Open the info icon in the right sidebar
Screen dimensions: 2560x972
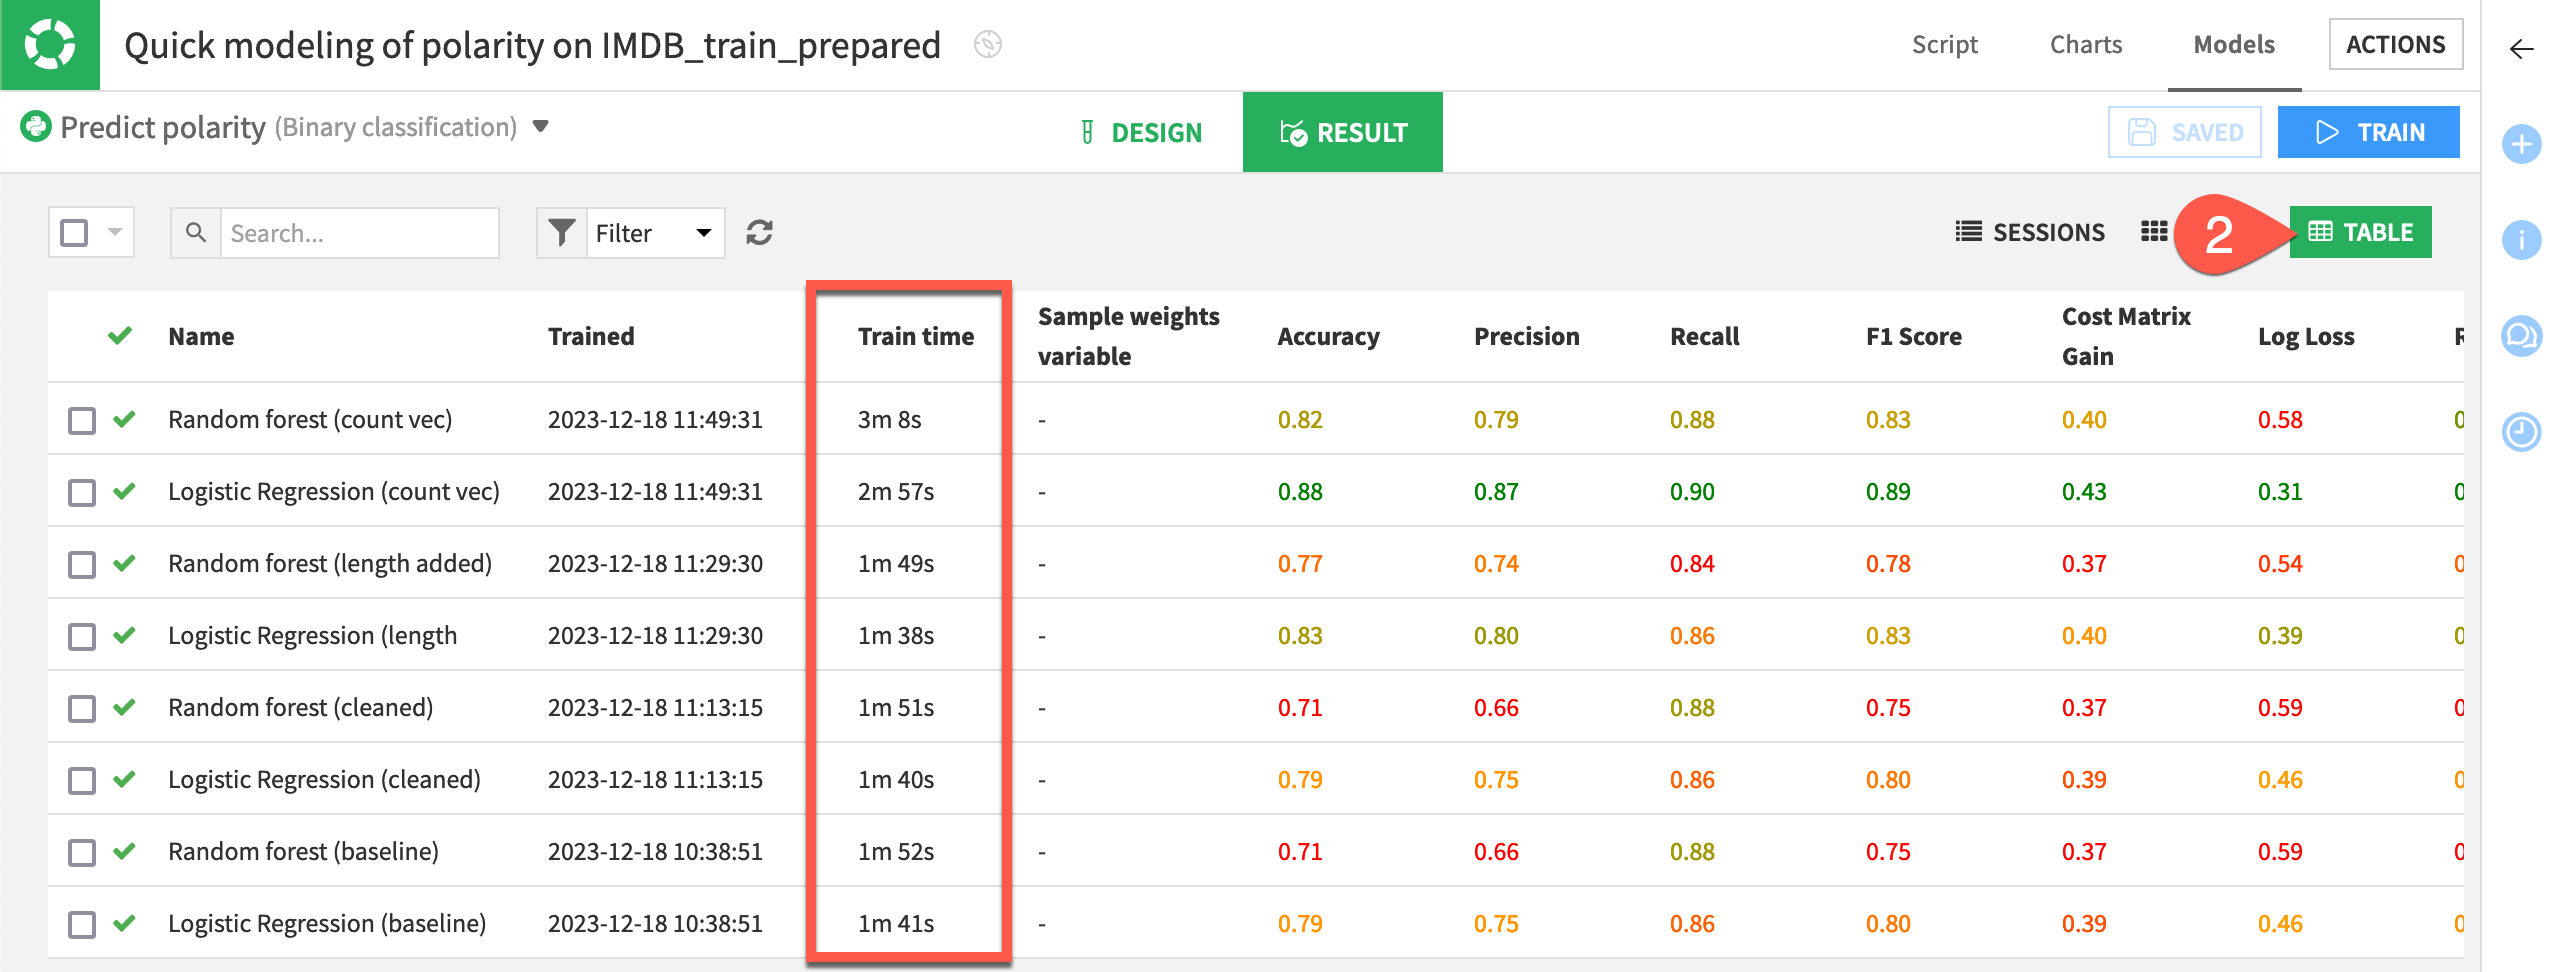pyautogui.click(x=2521, y=240)
